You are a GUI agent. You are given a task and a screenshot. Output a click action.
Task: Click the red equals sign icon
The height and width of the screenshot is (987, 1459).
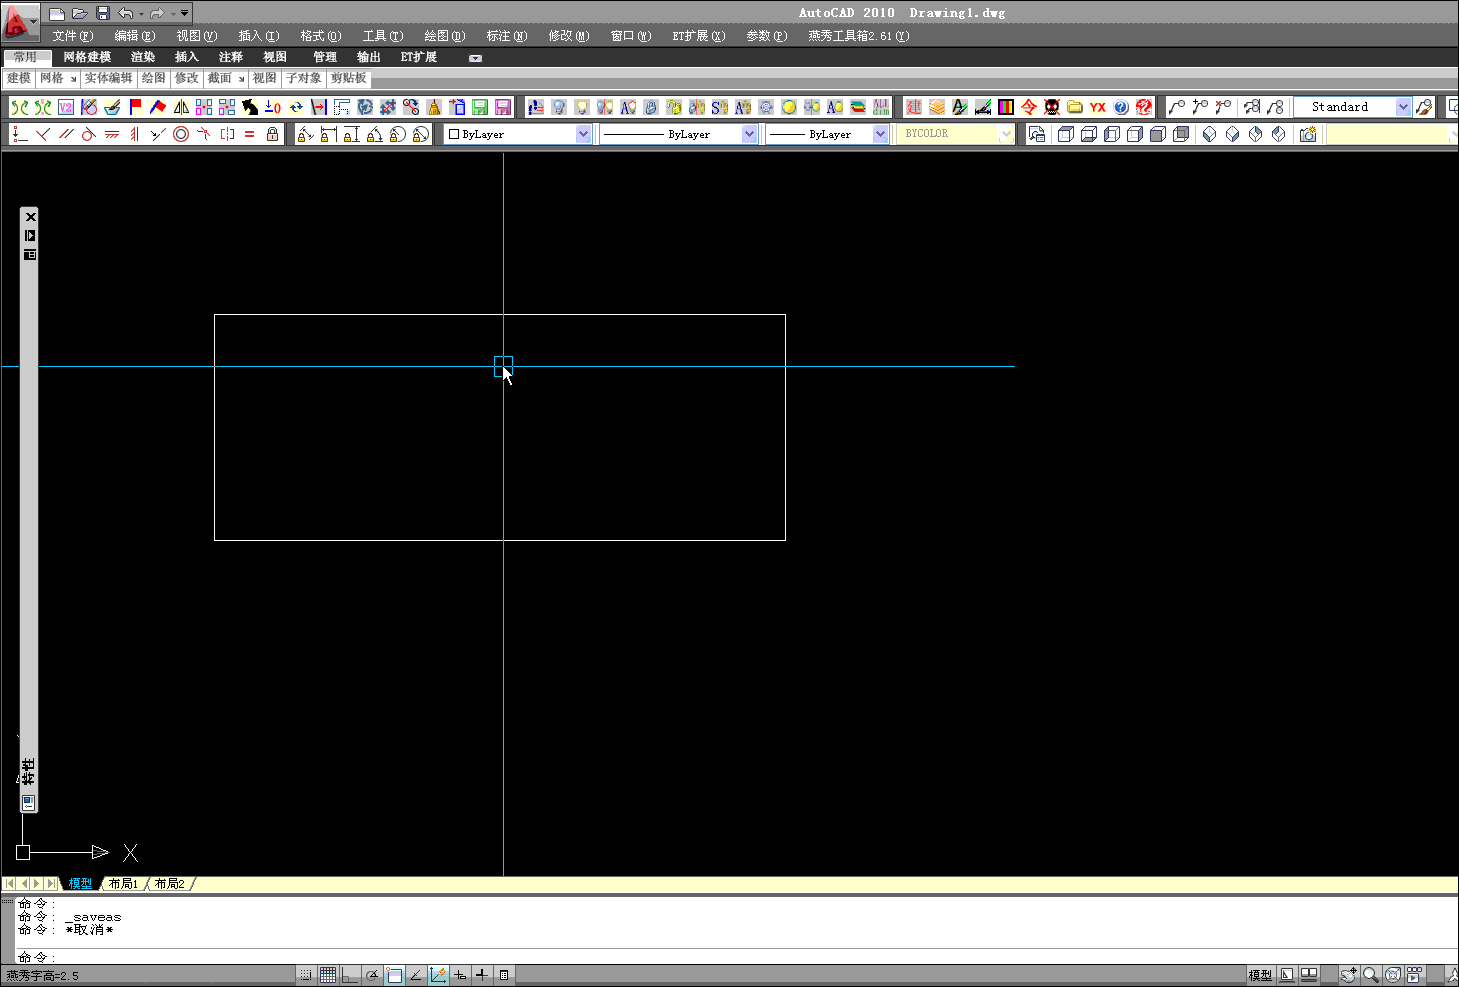click(249, 134)
